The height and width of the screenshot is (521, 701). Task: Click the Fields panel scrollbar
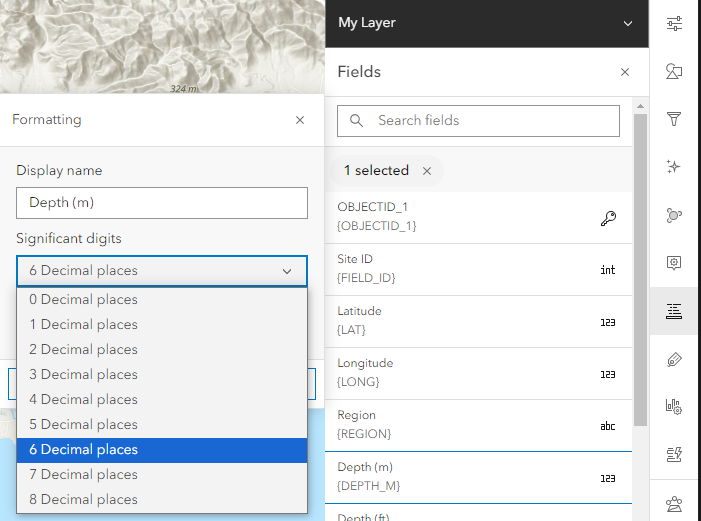pyautogui.click(x=640, y=270)
